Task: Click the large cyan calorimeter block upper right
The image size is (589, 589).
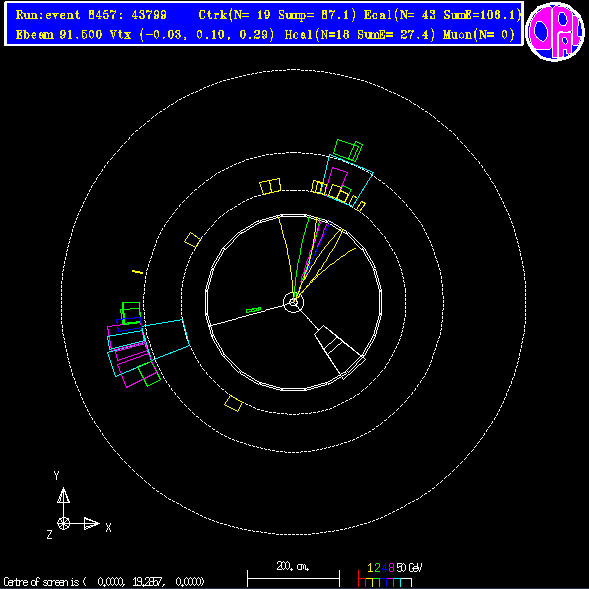Action: (348, 181)
